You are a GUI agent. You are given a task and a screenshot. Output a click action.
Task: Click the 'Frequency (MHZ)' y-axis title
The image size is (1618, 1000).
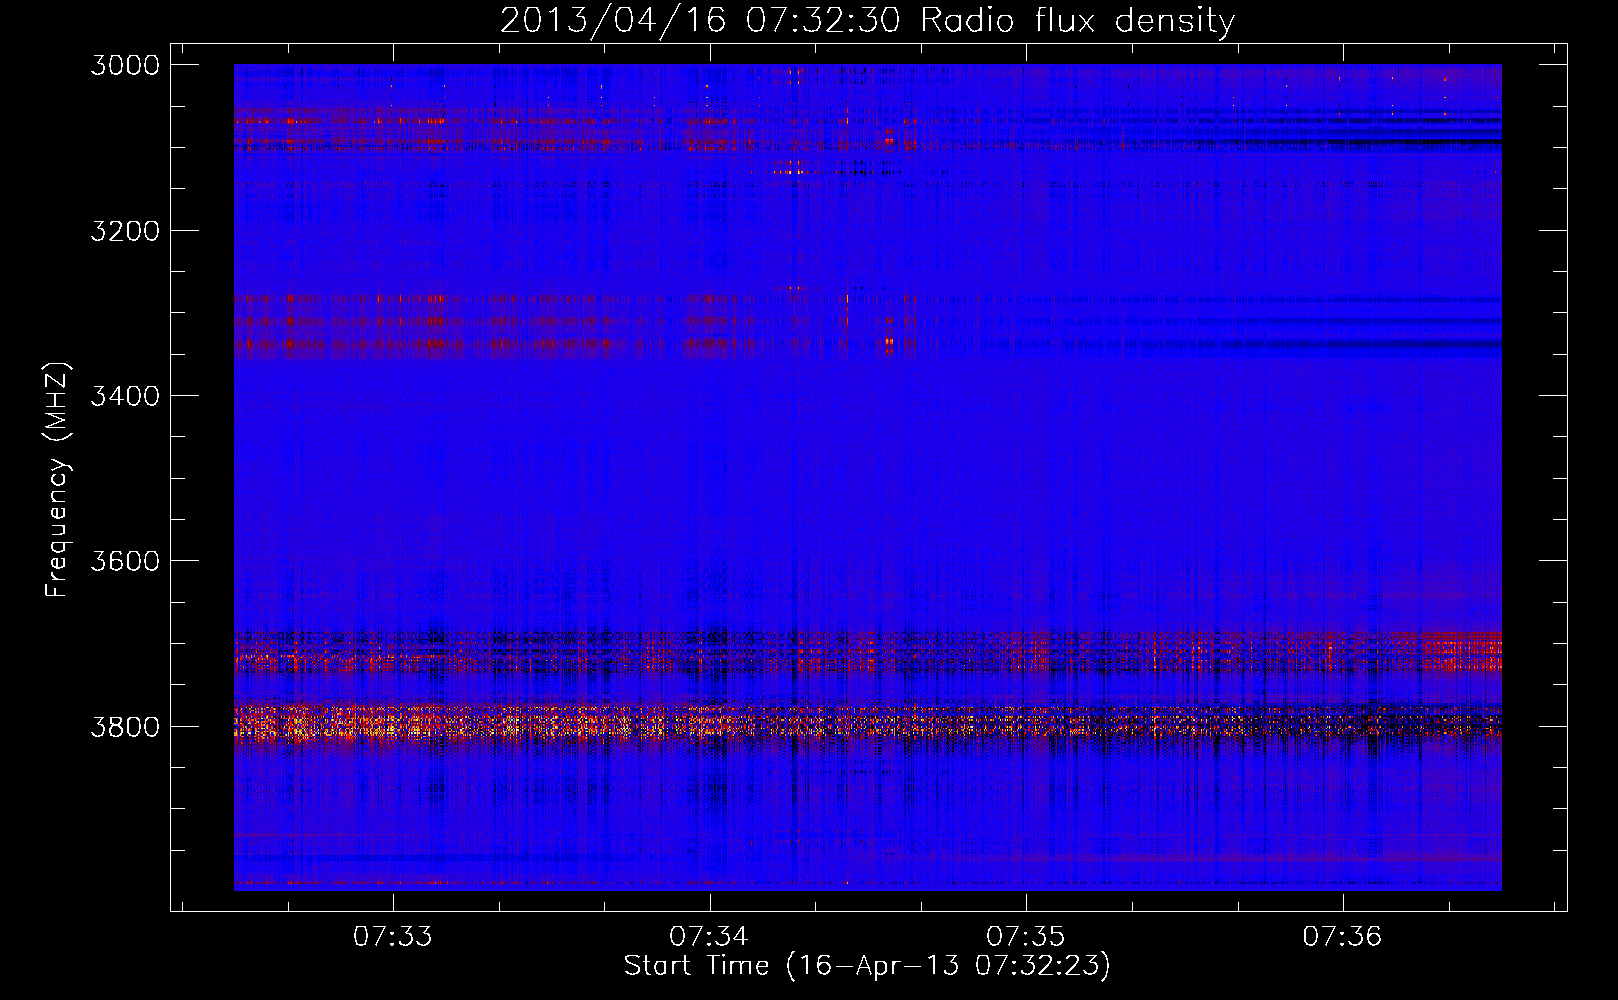pyautogui.click(x=58, y=480)
